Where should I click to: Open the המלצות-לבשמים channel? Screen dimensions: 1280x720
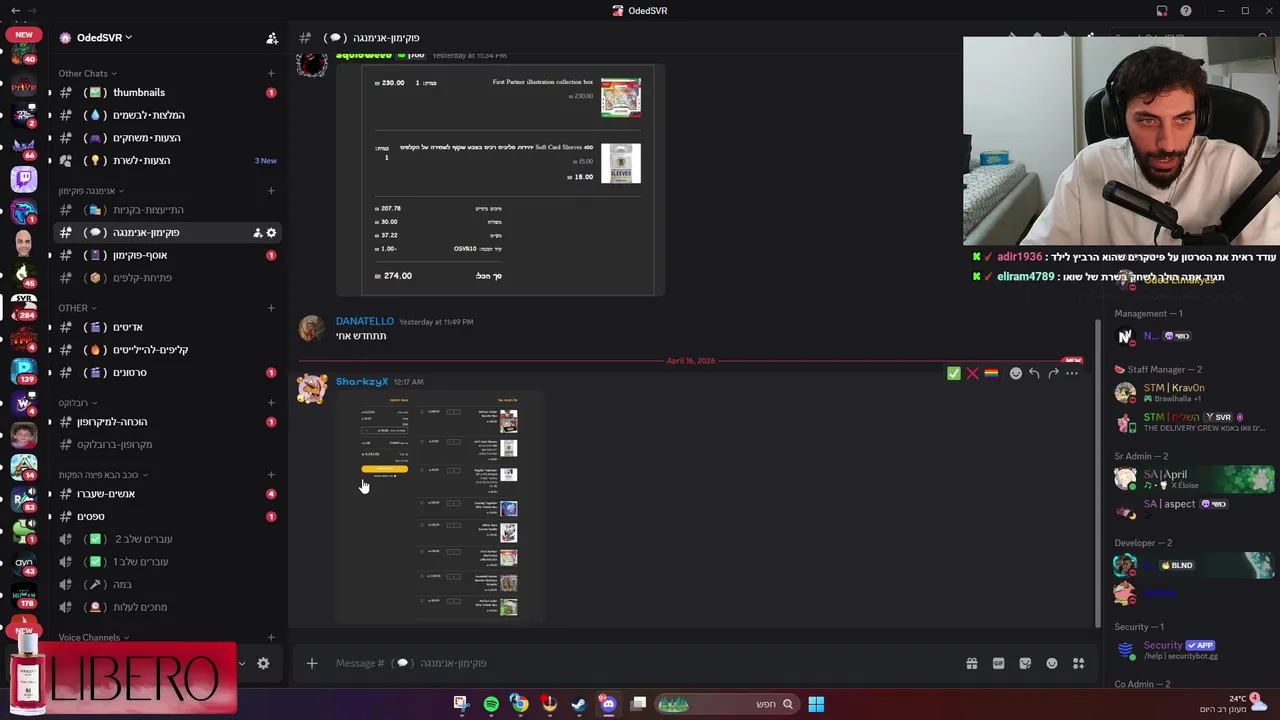pyautogui.click(x=167, y=115)
